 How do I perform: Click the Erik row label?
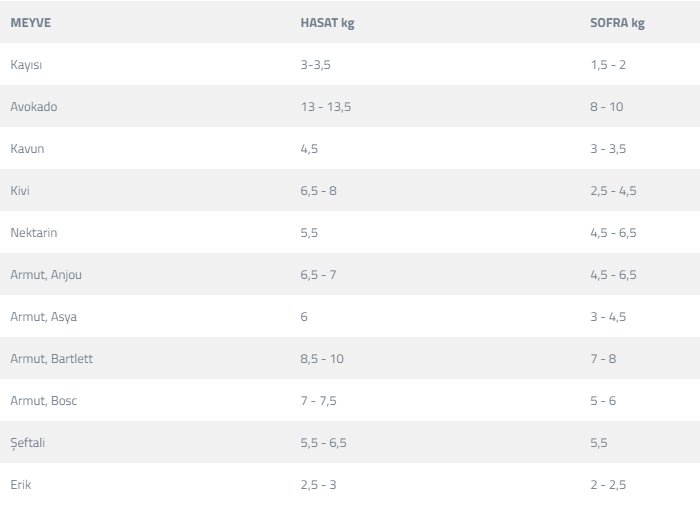pos(21,485)
